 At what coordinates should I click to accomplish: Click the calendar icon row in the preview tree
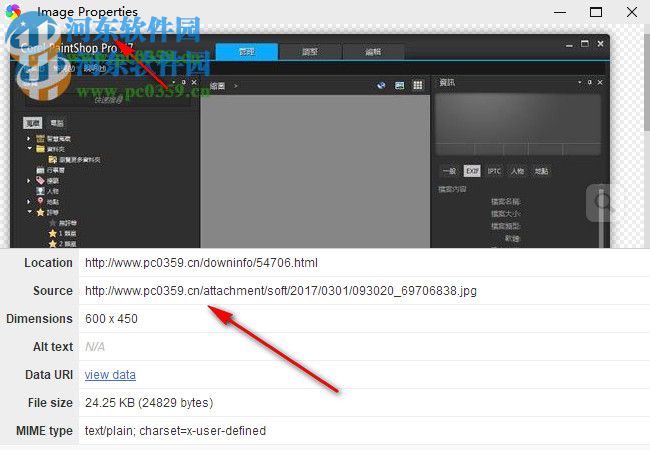coord(50,170)
